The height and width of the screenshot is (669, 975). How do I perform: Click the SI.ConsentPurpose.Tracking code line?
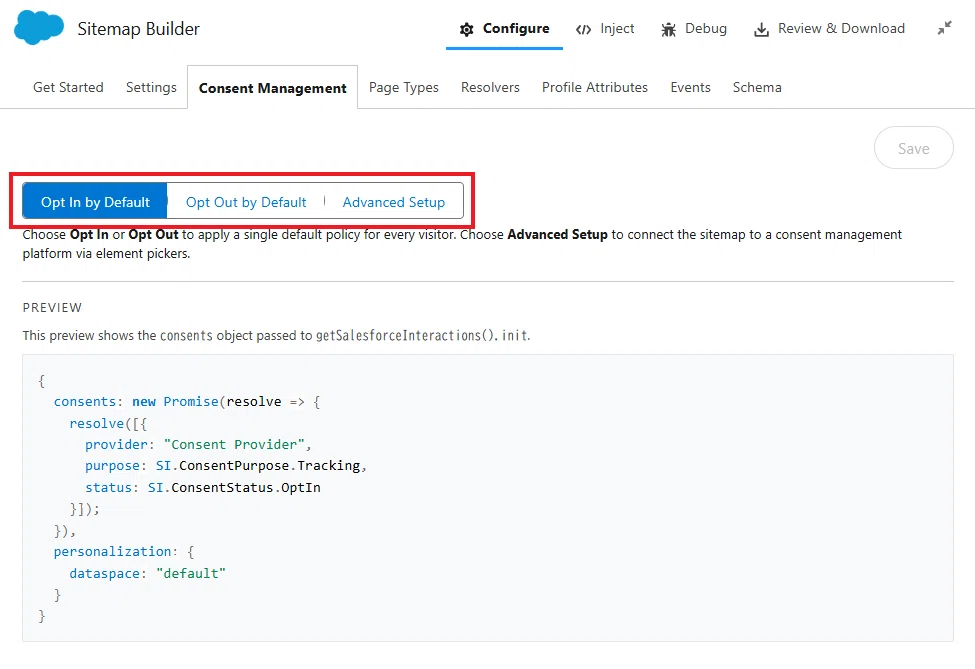coord(226,466)
